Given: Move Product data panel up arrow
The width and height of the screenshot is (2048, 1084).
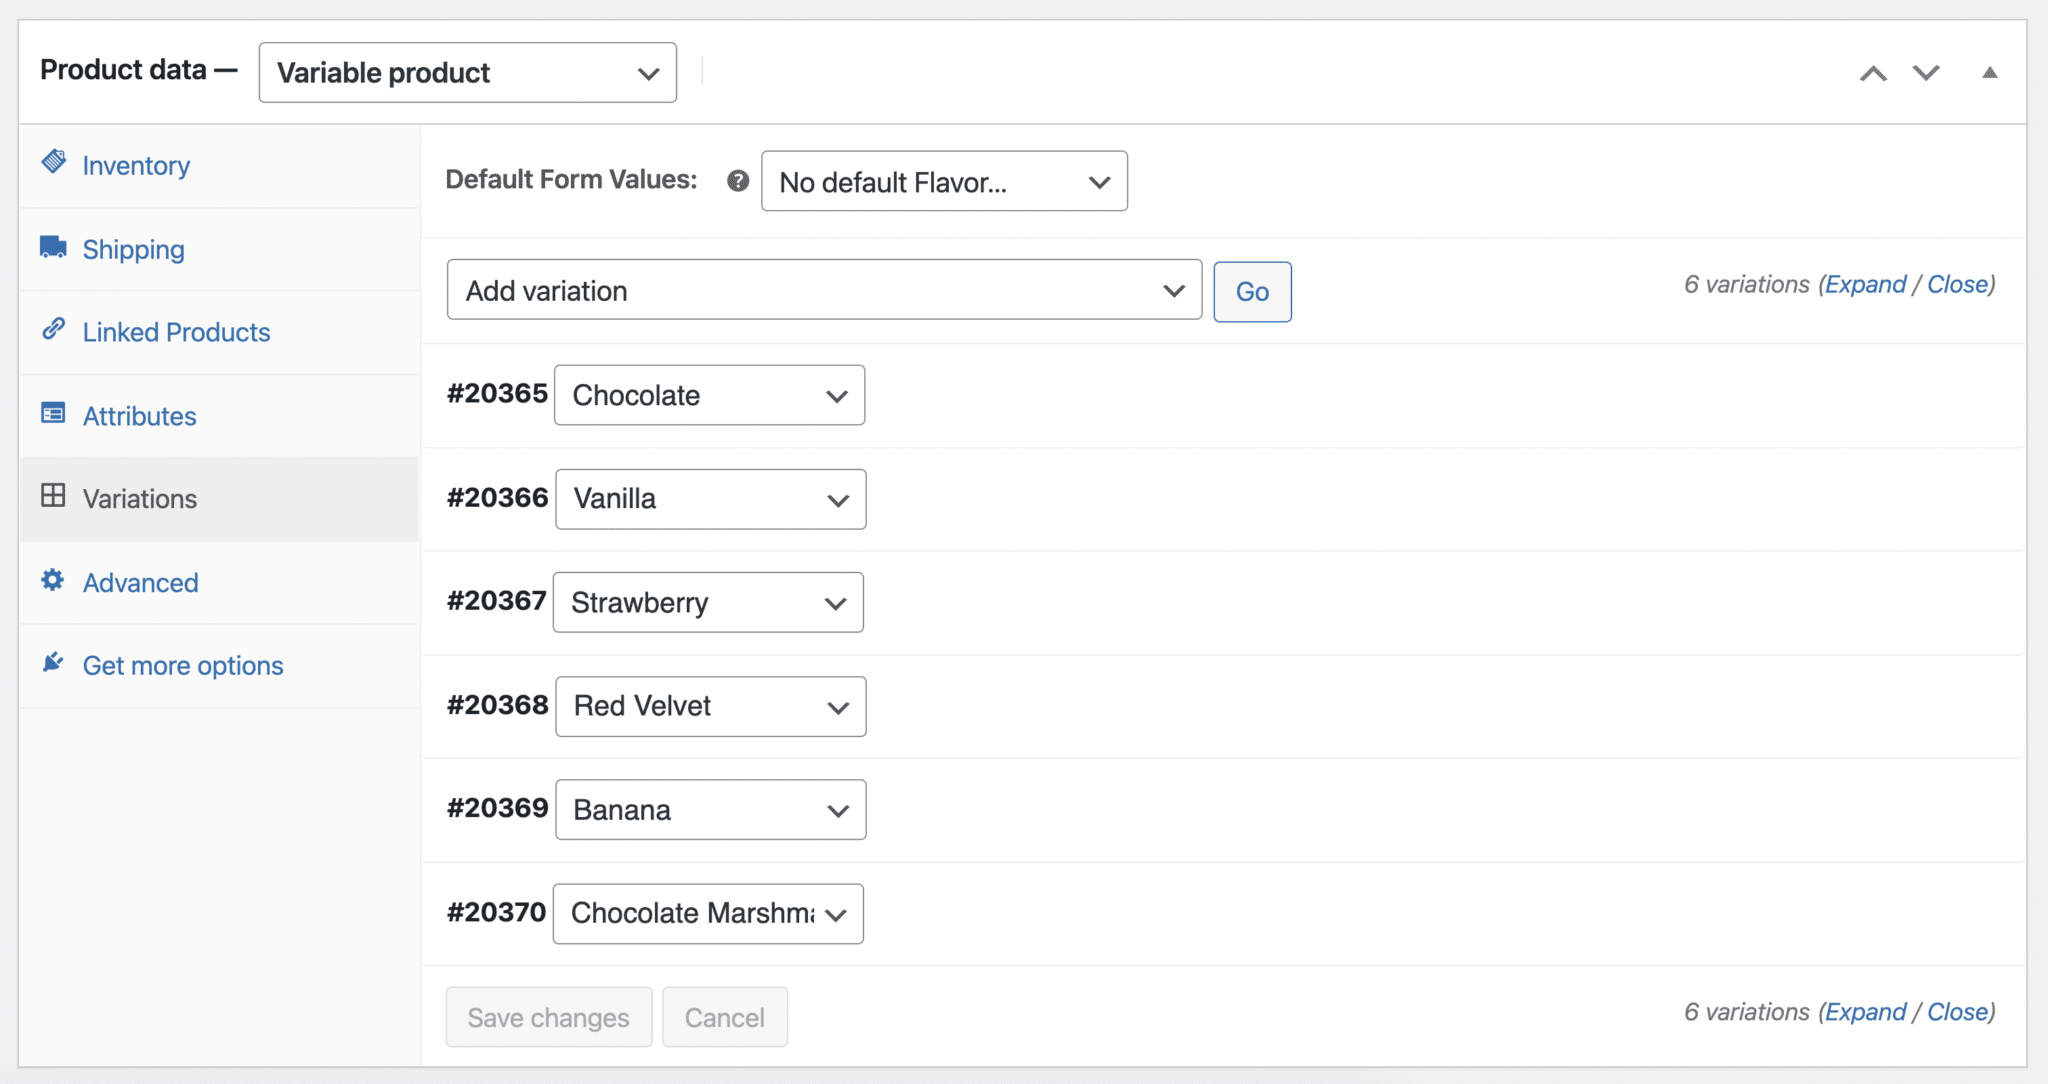Looking at the screenshot, I should (1873, 73).
